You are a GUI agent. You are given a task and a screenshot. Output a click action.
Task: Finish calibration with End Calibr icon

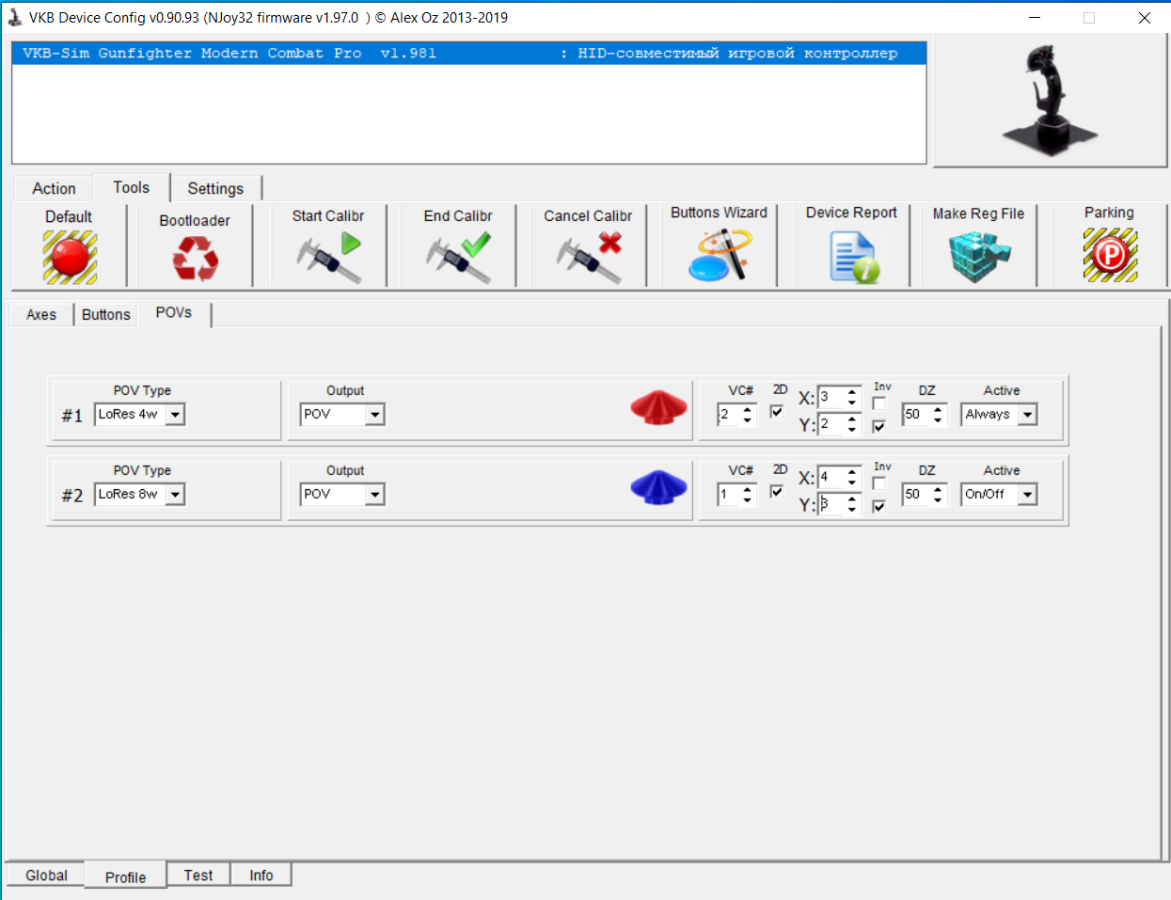459,257
